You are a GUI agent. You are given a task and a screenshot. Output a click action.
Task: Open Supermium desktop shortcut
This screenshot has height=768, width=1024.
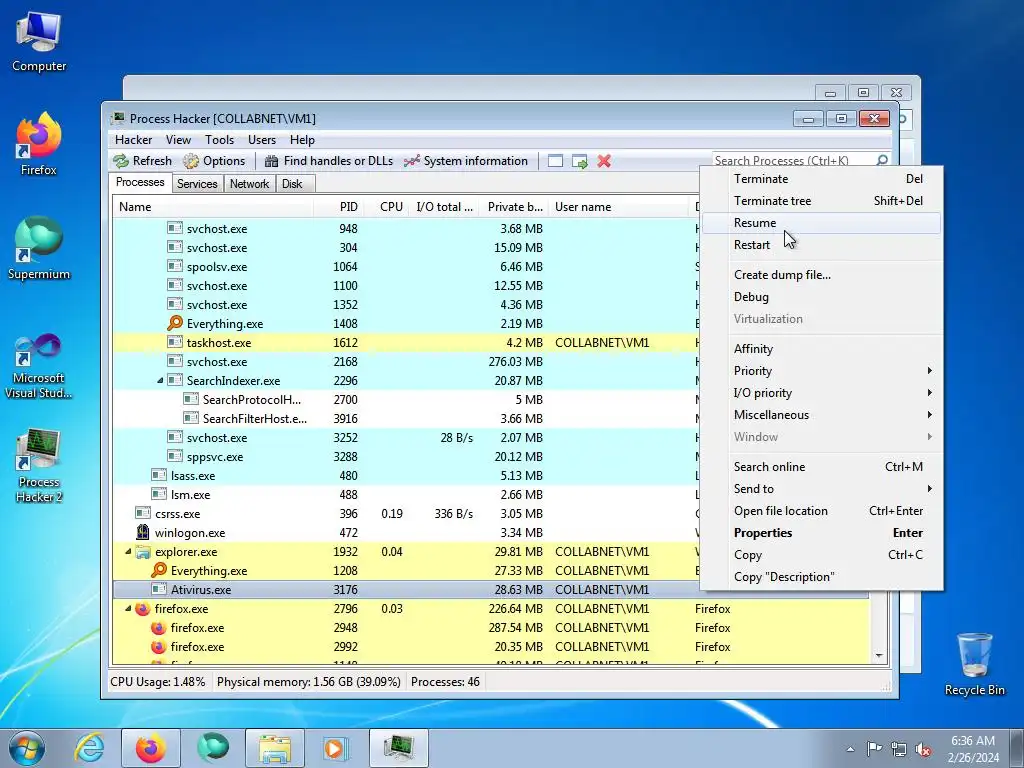(39, 249)
